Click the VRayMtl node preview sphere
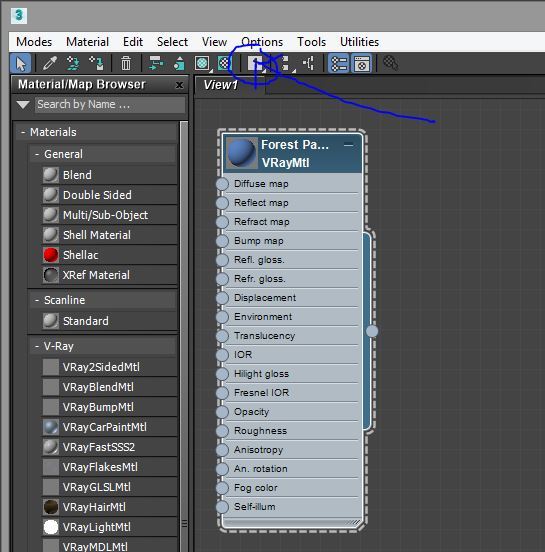Image resolution: width=545 pixels, height=552 pixels. [242, 153]
